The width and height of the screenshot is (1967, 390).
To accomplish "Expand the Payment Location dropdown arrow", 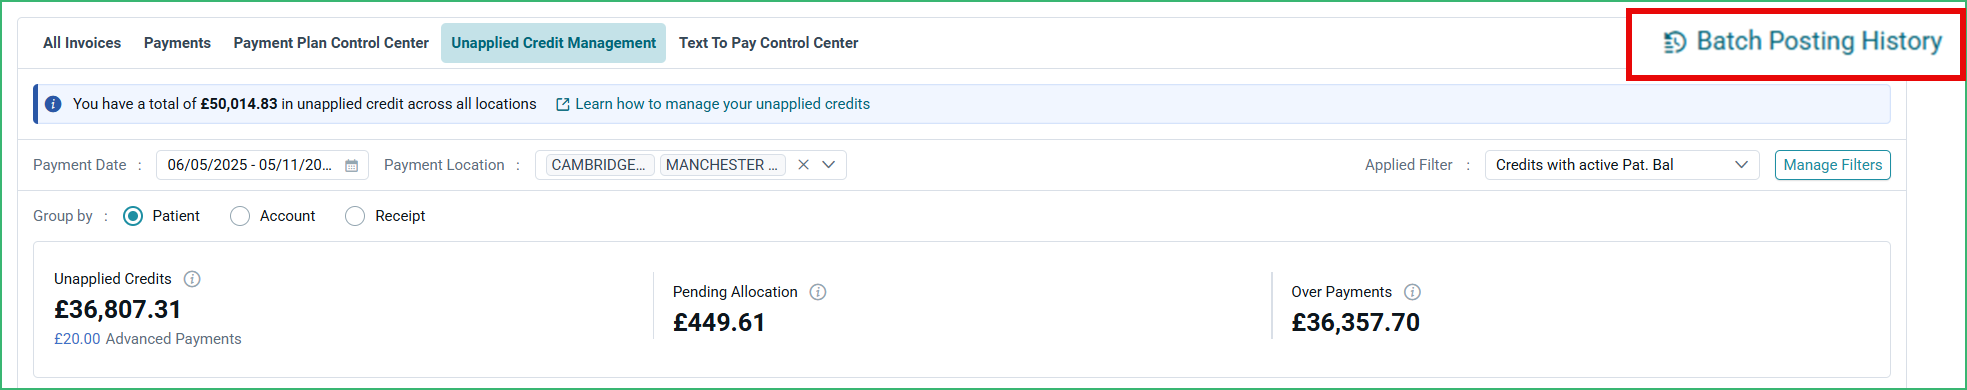I will pos(829,165).
